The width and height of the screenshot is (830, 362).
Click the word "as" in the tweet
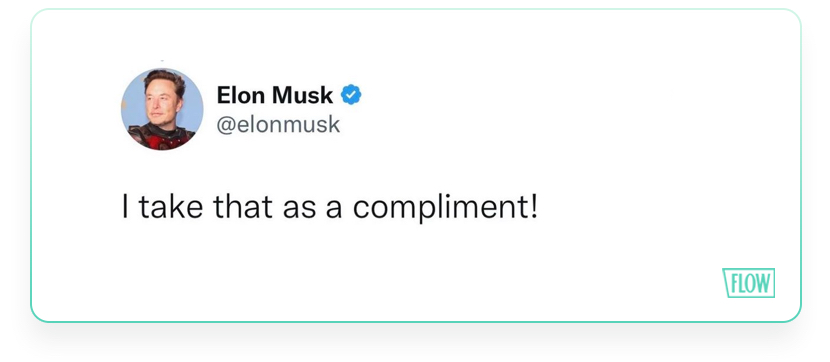[x=299, y=210]
